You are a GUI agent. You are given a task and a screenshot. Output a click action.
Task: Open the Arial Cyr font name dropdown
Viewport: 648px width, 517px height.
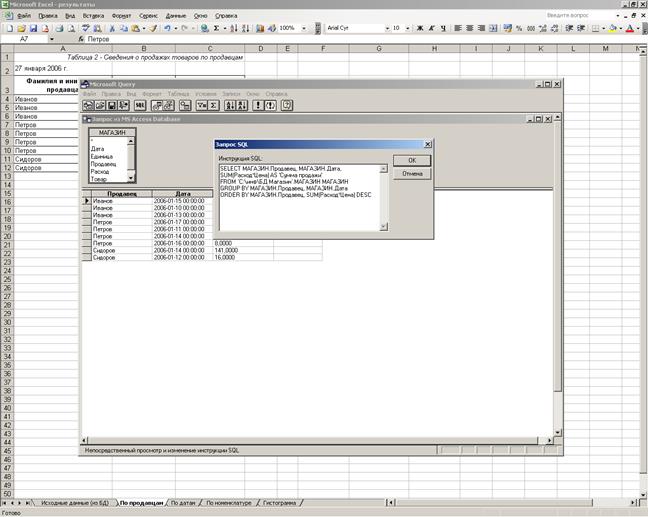[388, 28]
